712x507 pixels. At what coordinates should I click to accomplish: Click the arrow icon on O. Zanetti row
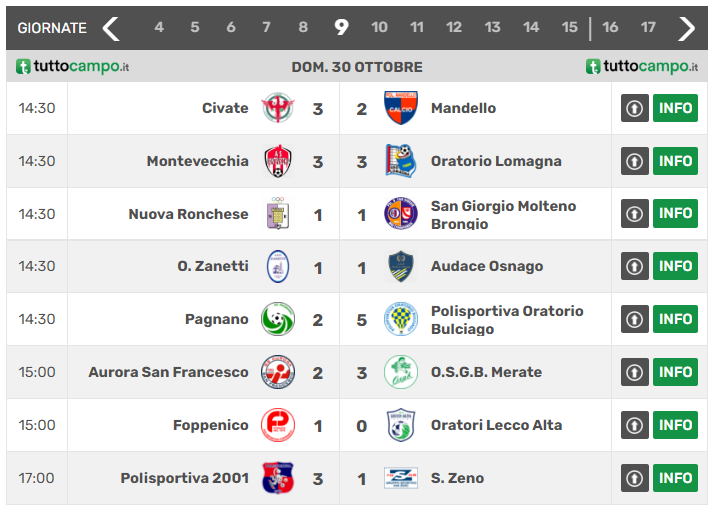[634, 266]
